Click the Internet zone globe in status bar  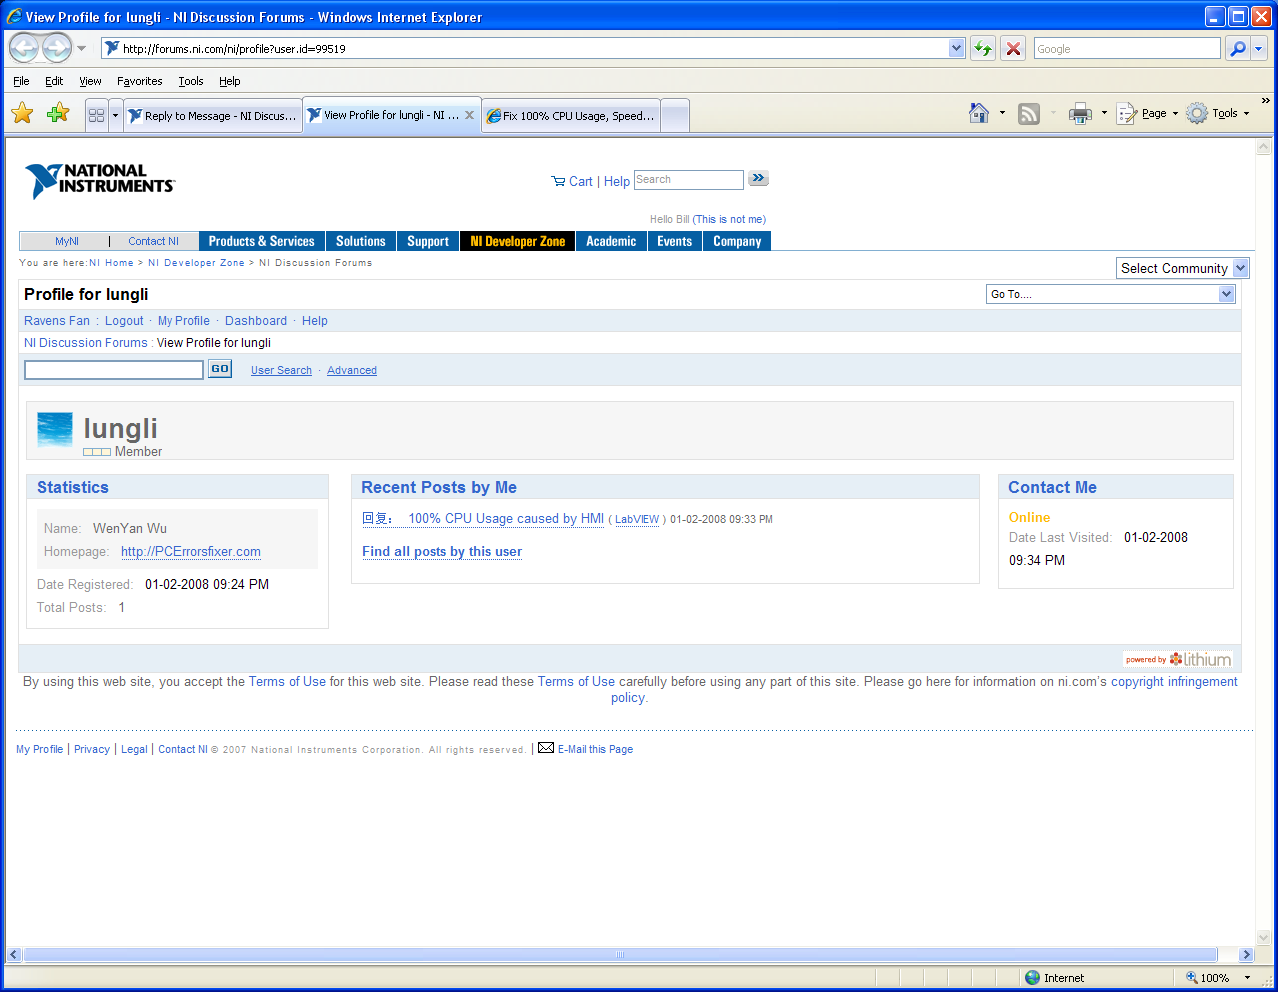(1032, 978)
